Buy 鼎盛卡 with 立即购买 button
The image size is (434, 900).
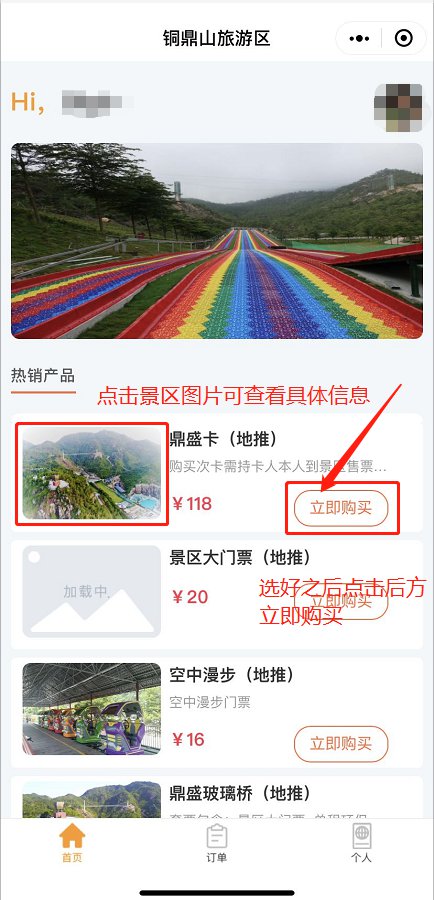coord(341,508)
